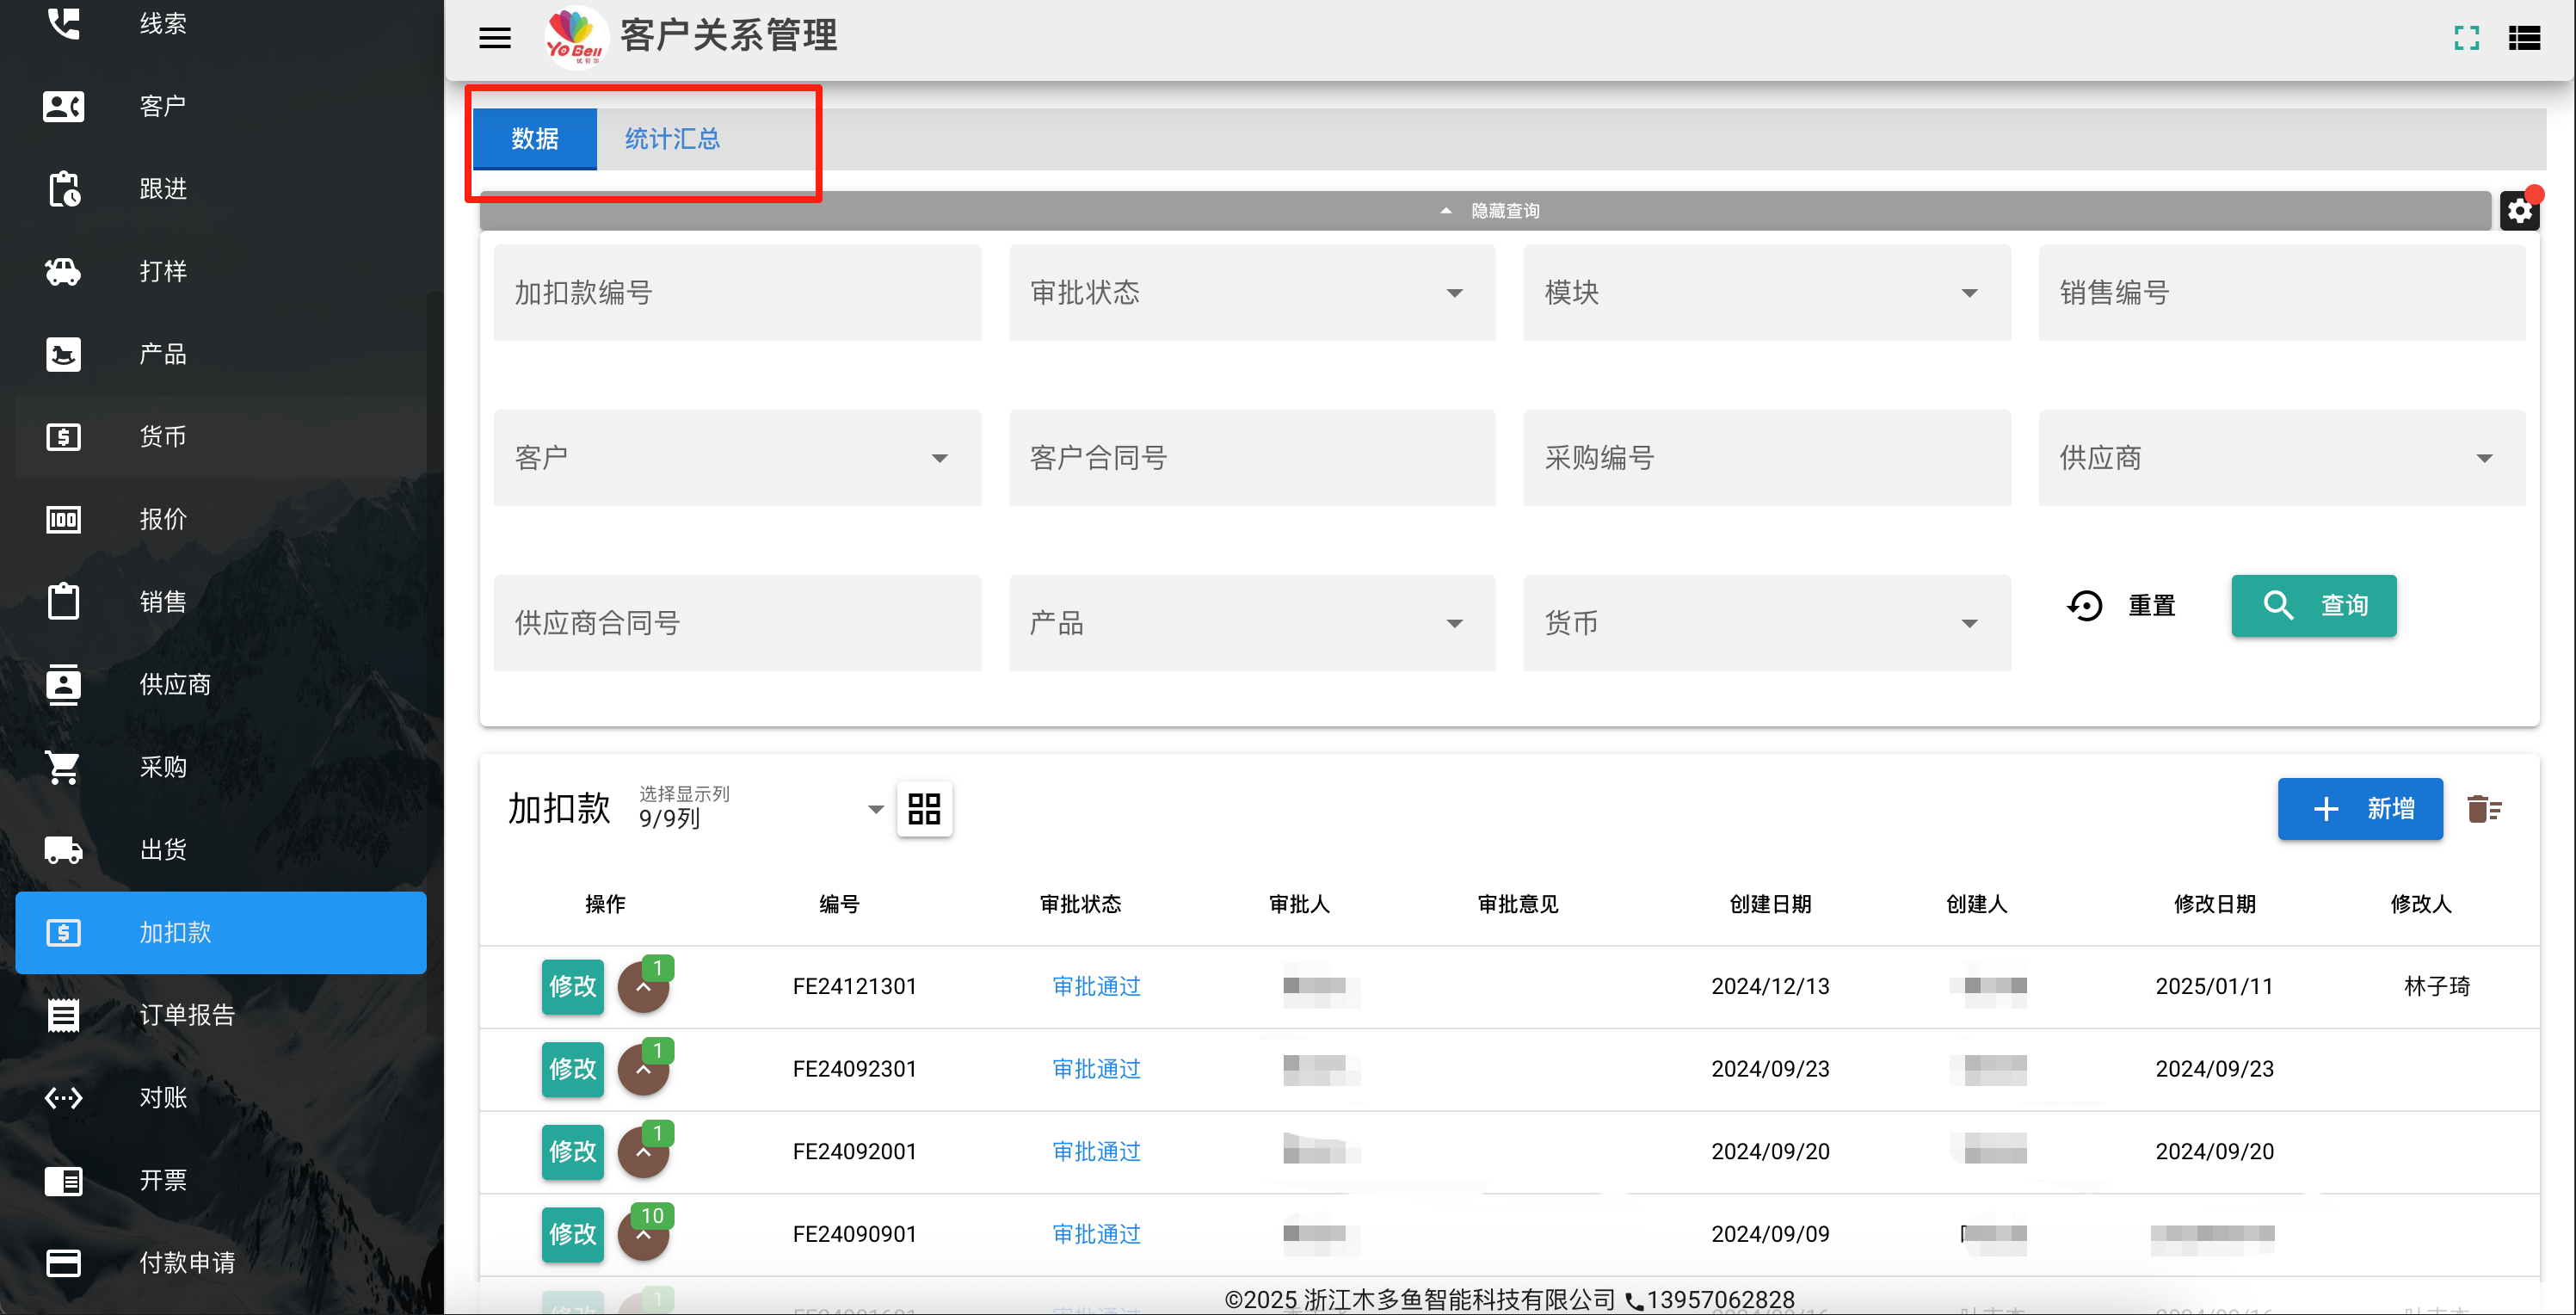2576x1315 pixels.
Task: Open 采购 shopping cart in sidebar
Action: click(x=221, y=767)
